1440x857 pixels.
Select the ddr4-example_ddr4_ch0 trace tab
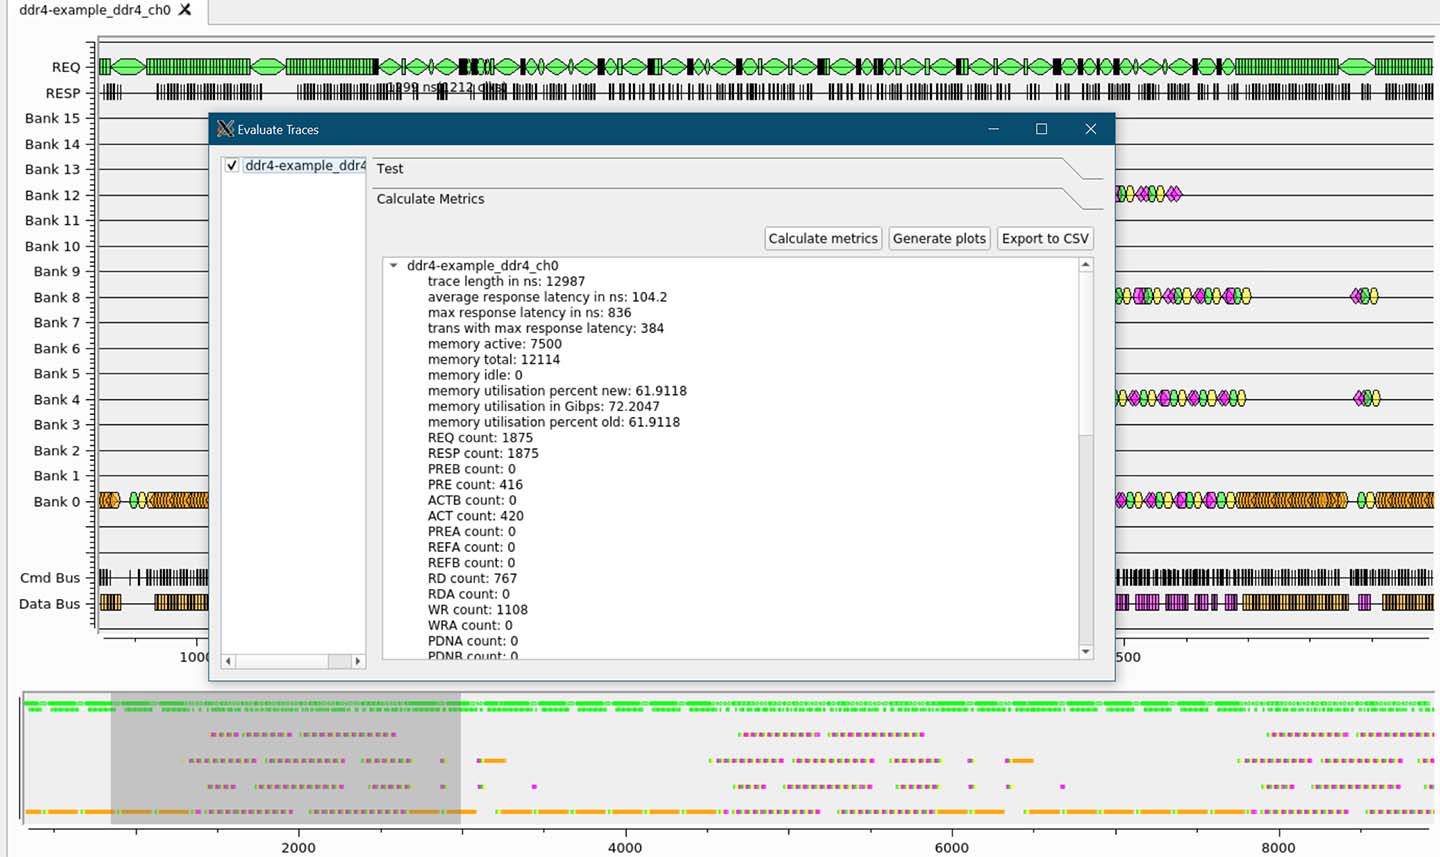coord(95,10)
